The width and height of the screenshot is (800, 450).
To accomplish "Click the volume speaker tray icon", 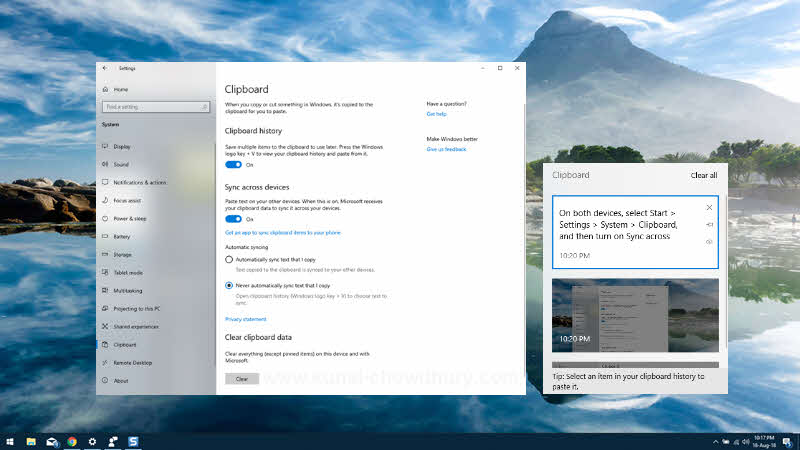I will point(745,442).
